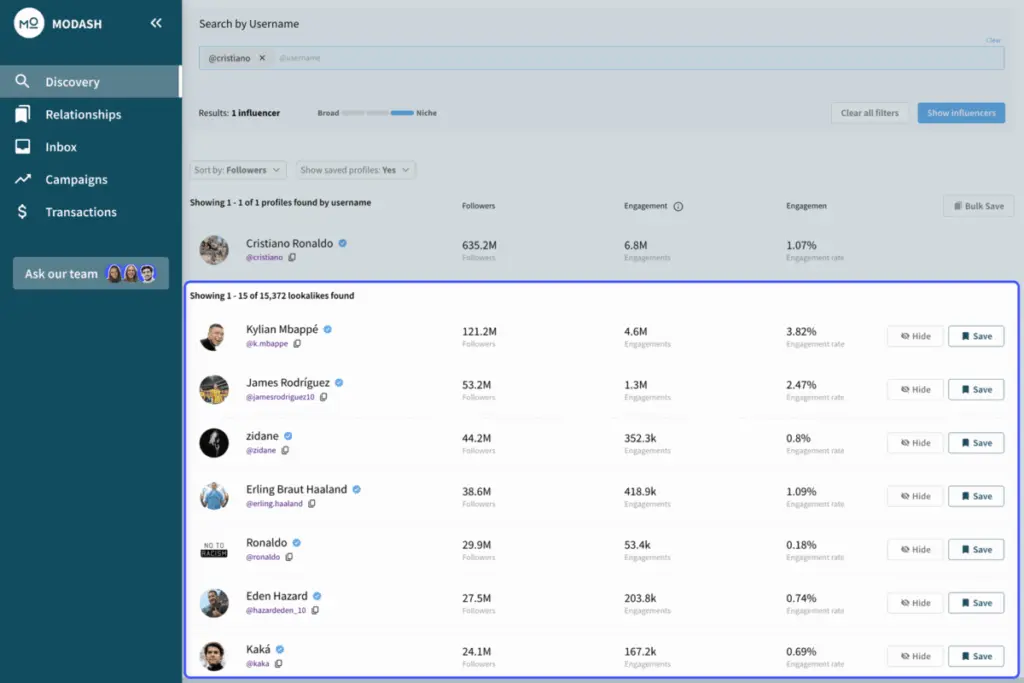The height and width of the screenshot is (683, 1024).
Task: Hide Eden Hazard from the list
Action: [x=914, y=603]
